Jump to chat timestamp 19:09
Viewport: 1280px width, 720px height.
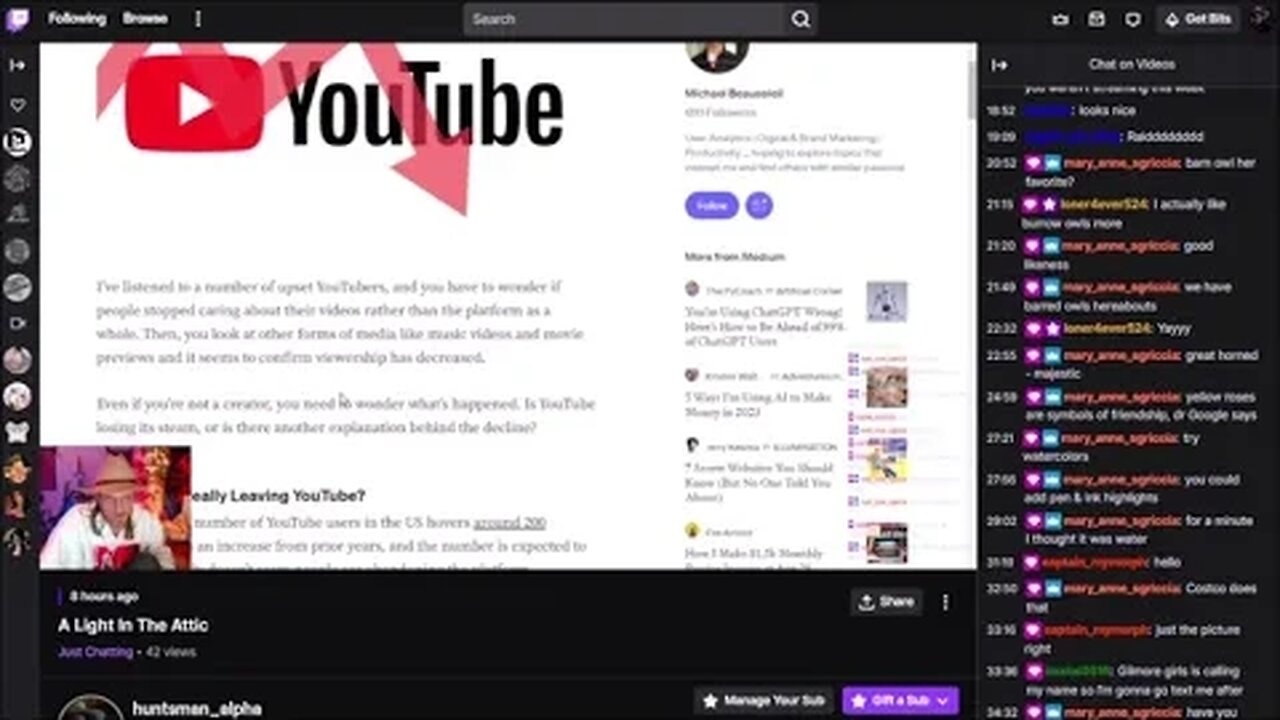[1001, 137]
